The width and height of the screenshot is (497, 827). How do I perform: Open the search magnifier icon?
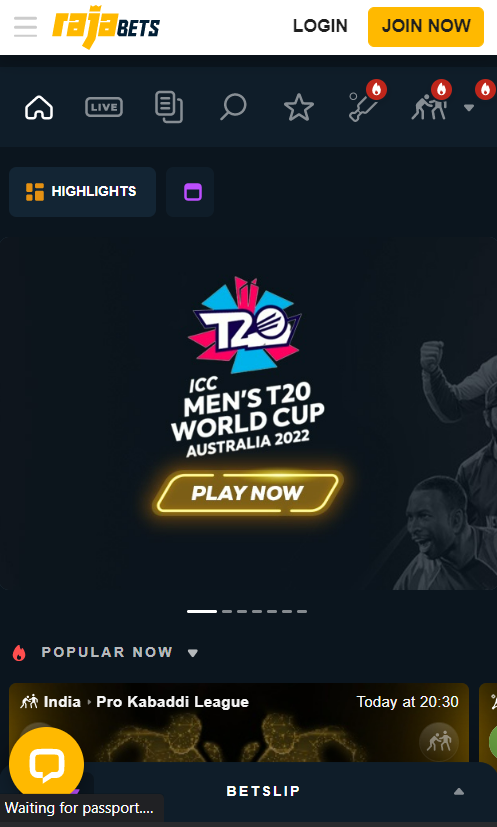(233, 107)
